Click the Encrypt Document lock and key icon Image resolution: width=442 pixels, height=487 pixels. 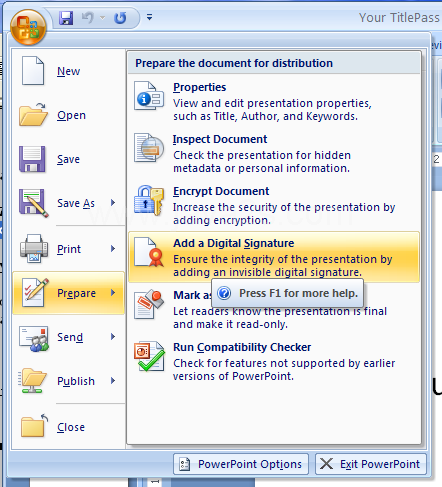point(149,200)
